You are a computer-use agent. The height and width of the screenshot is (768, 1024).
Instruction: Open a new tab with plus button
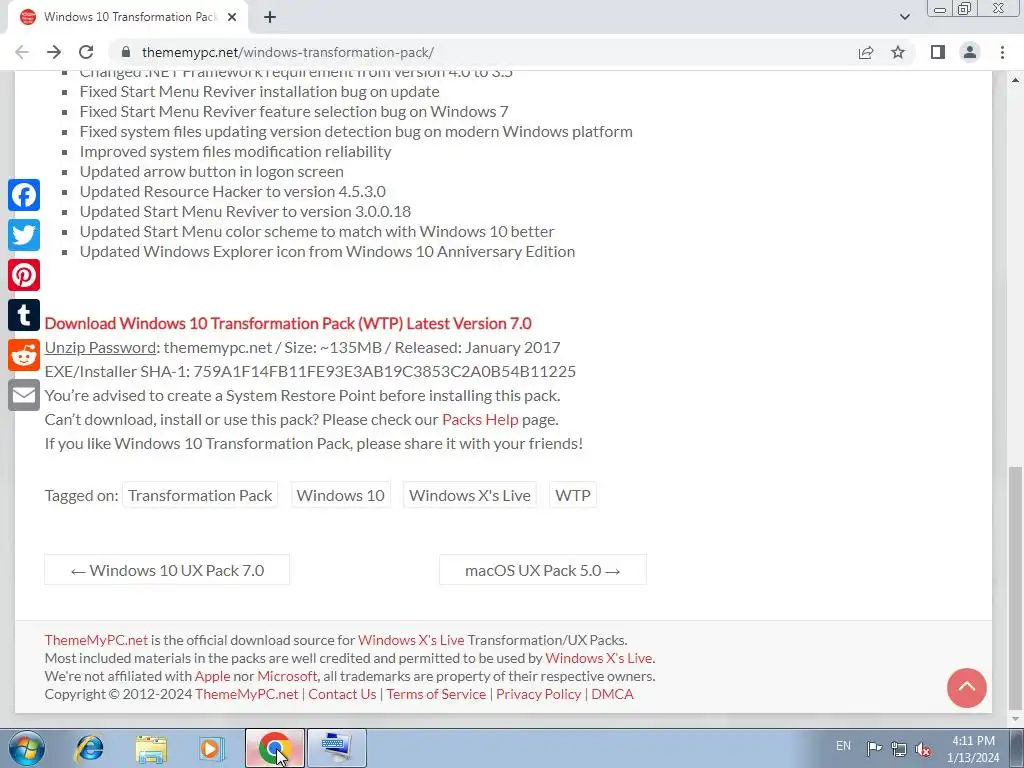[x=270, y=17]
